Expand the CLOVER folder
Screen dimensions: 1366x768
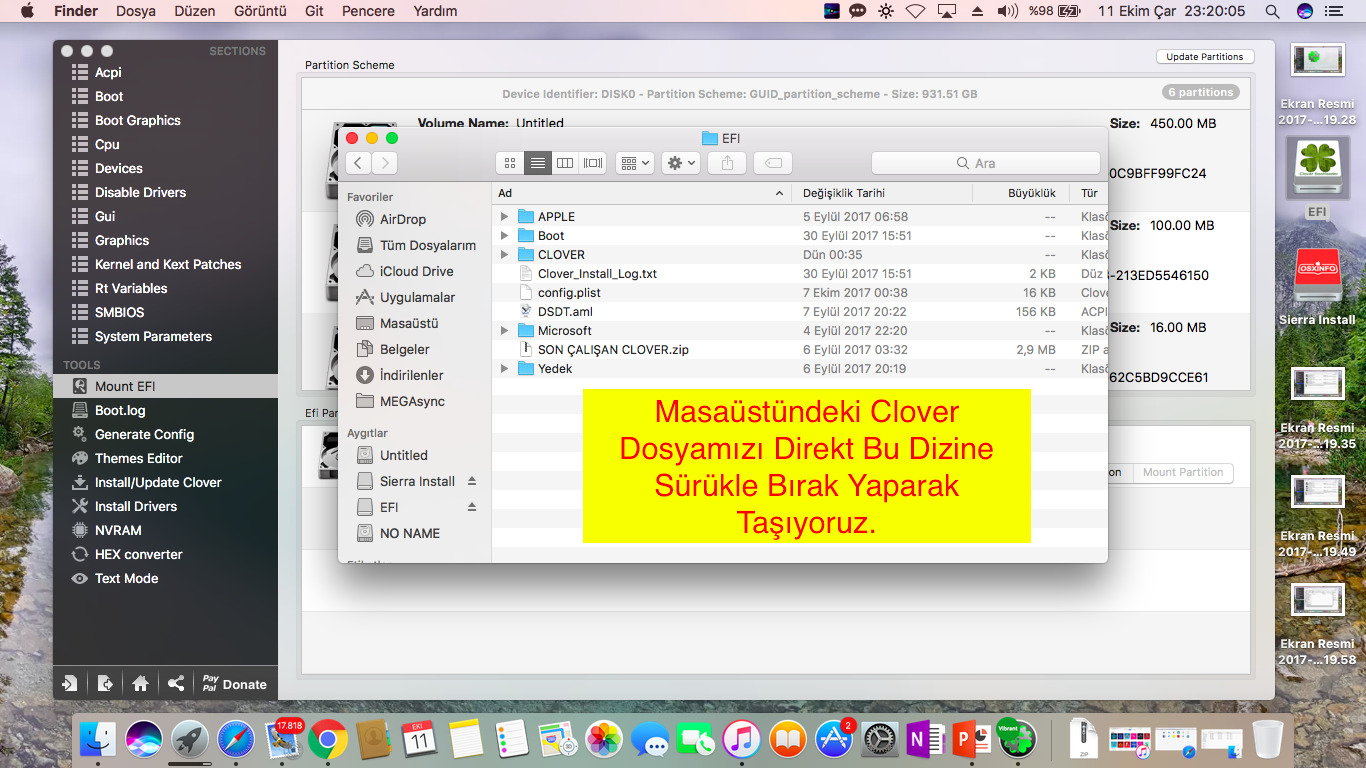(505, 255)
